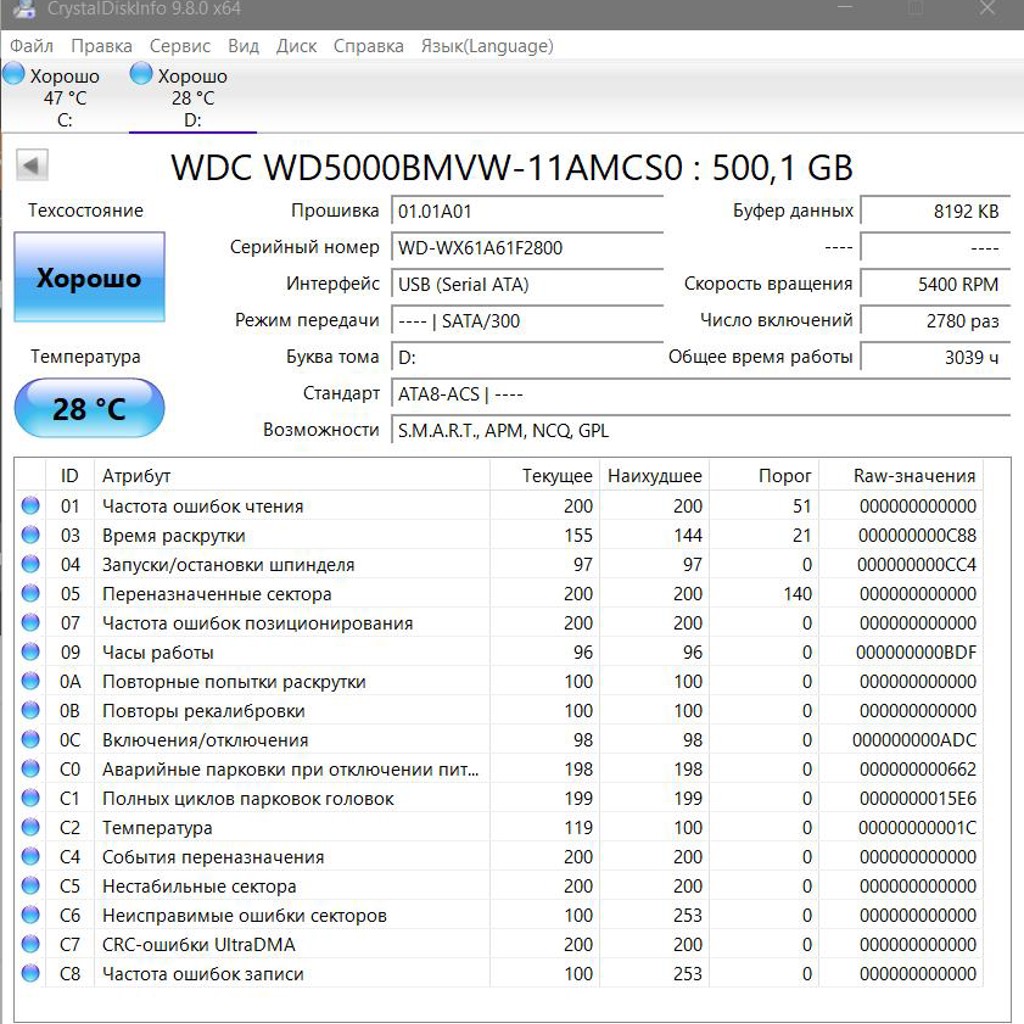Click the transfer mode field SATA/300
This screenshot has width=1024, height=1024.
tap(527, 321)
